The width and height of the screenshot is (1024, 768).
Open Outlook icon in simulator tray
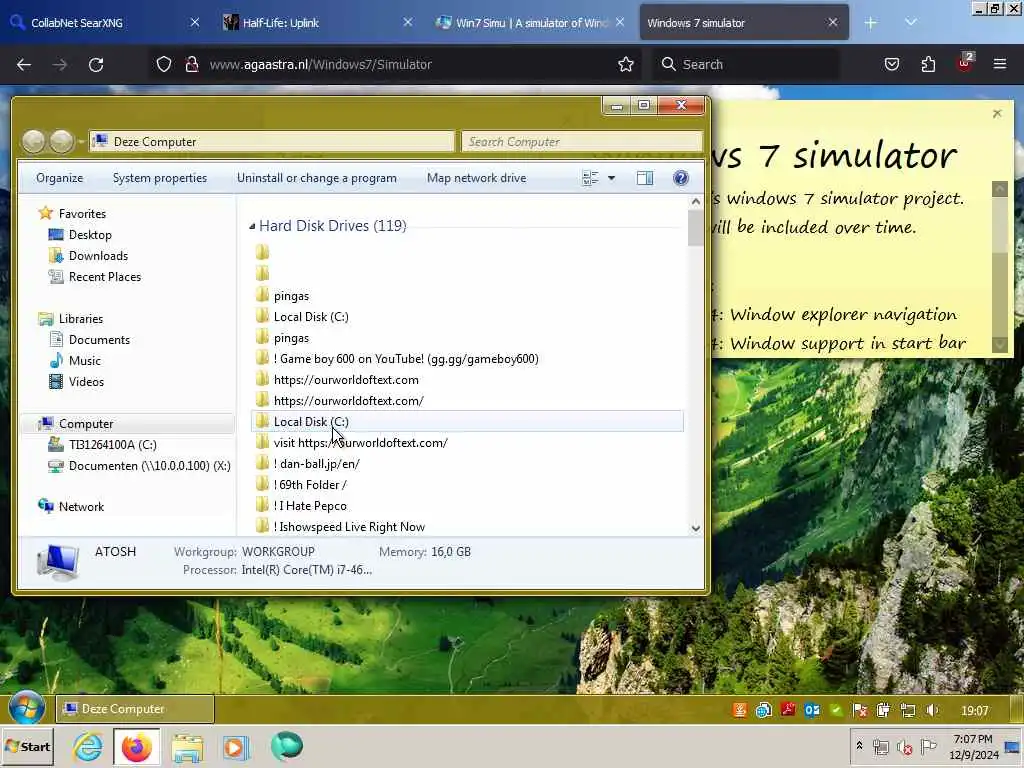pyautogui.click(x=812, y=710)
